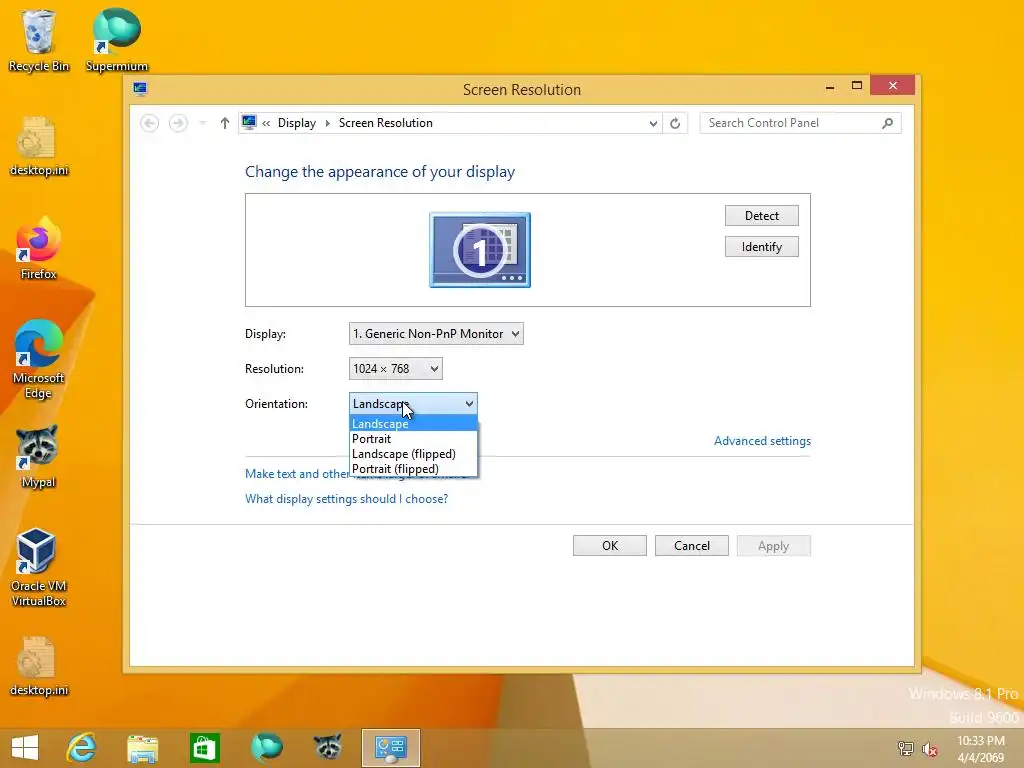Click Screen Resolution in the breadcrumb path
Image resolution: width=1024 pixels, height=768 pixels.
pos(385,123)
